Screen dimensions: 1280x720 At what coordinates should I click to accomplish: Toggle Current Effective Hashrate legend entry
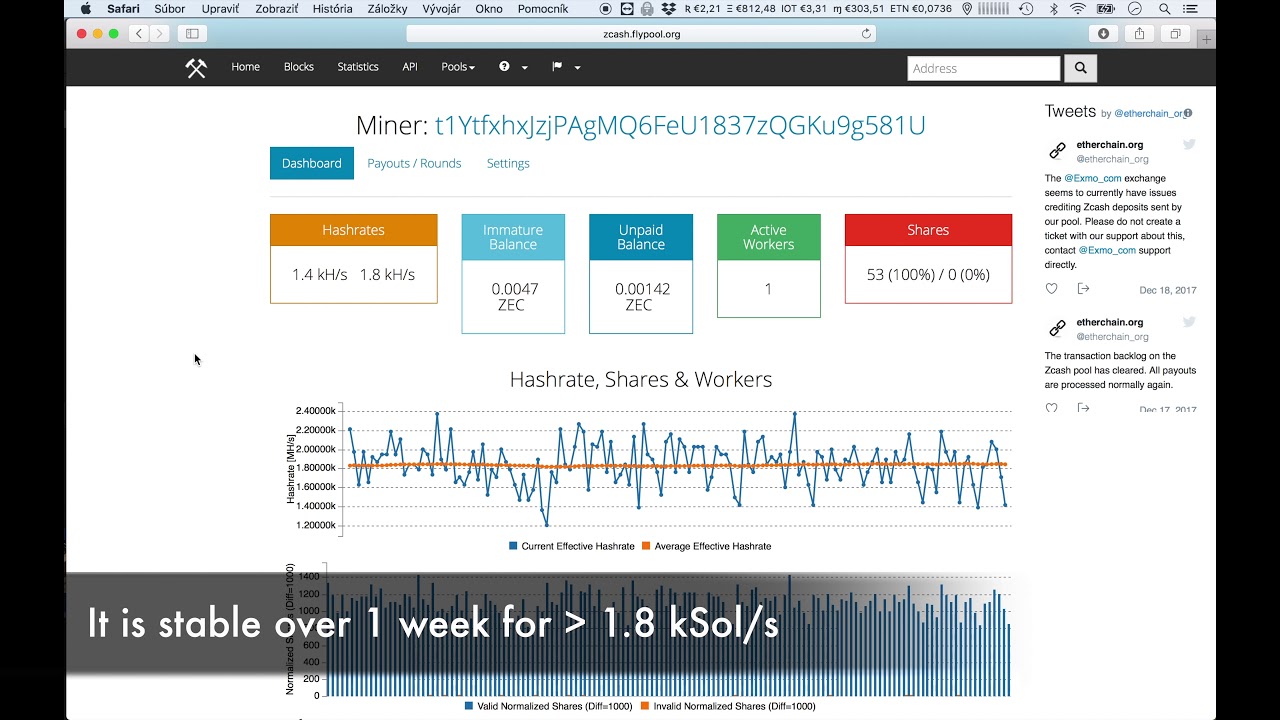click(x=572, y=546)
